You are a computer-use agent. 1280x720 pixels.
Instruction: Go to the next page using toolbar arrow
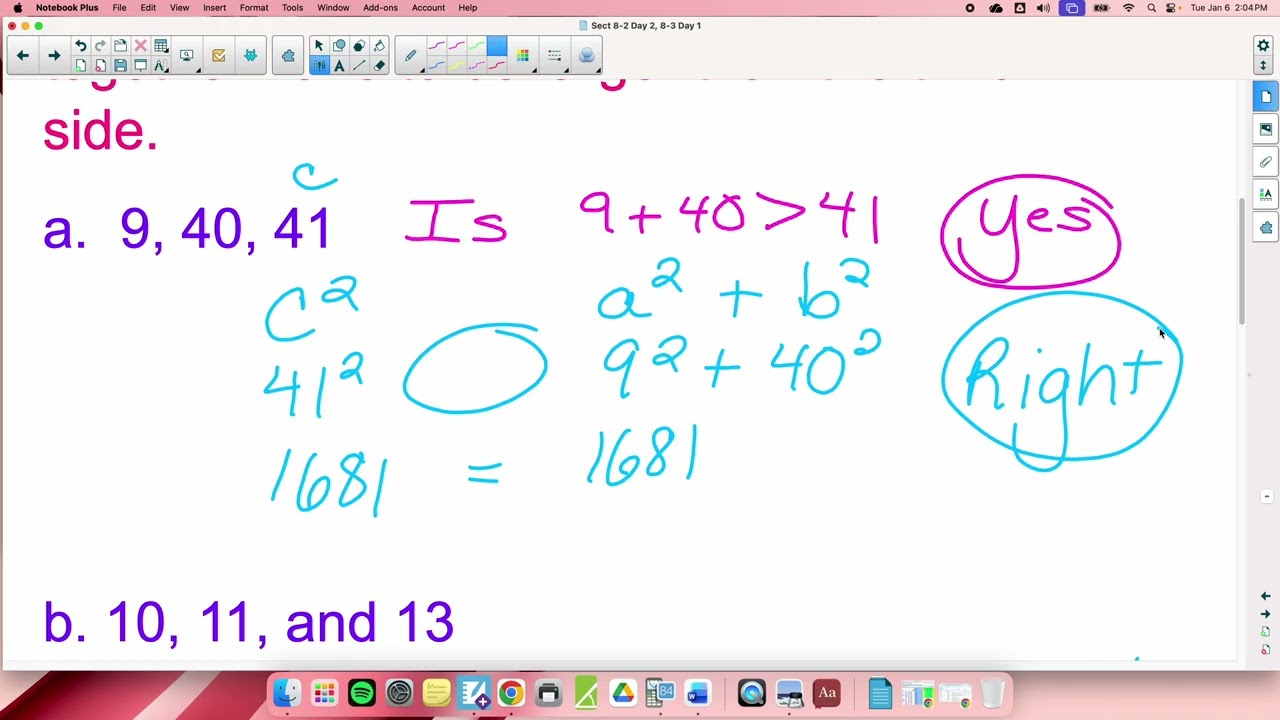pos(54,55)
